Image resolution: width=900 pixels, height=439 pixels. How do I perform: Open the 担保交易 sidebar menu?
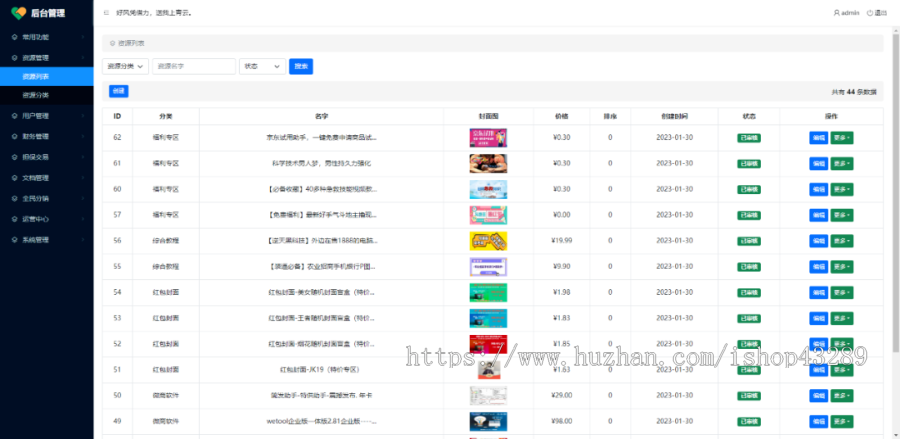[x=46, y=157]
